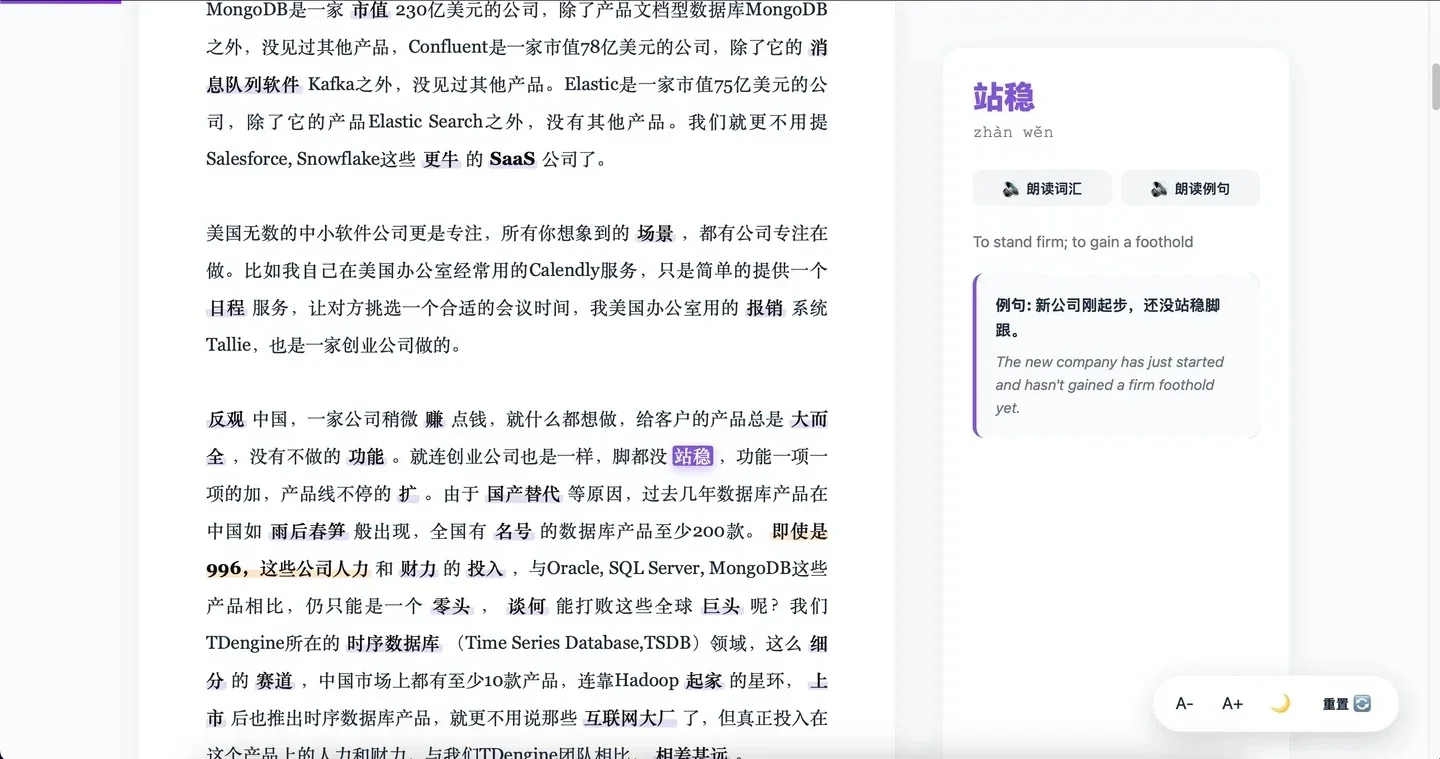
Task: Click the vocabulary word 巨头
Action: (721, 606)
